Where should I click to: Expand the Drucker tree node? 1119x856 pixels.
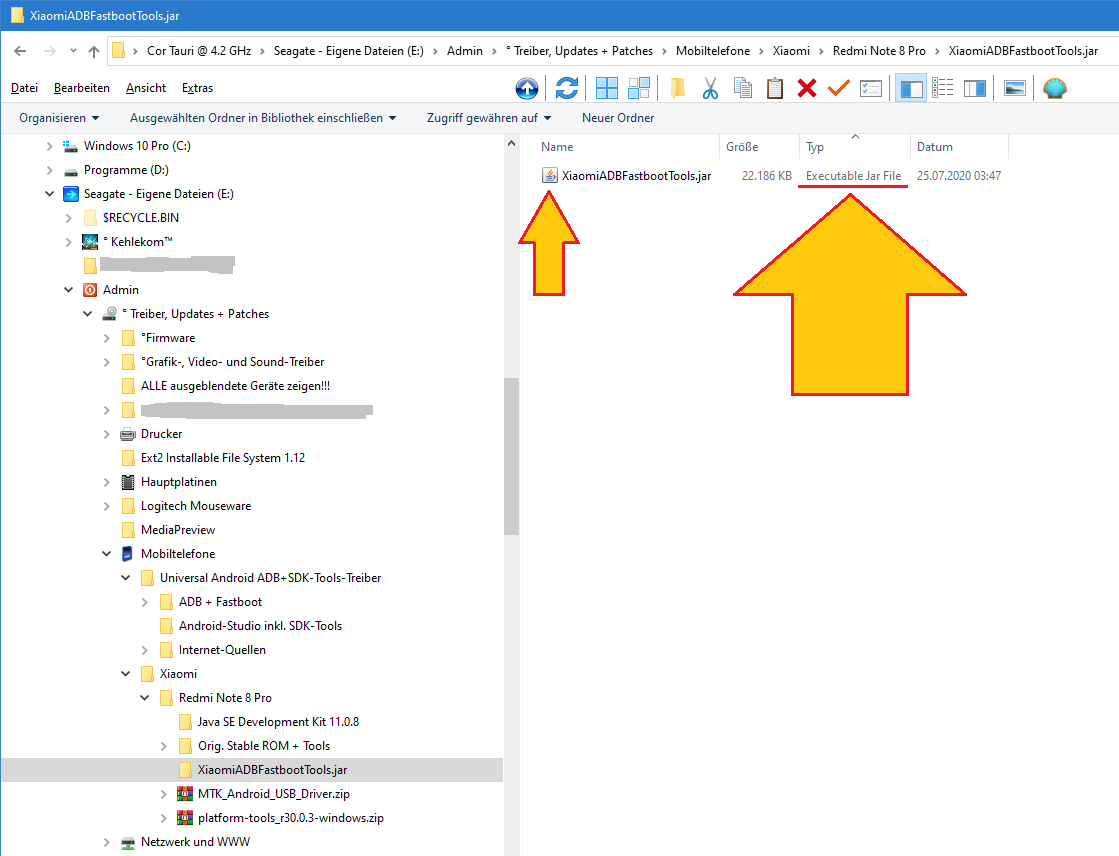click(106, 434)
